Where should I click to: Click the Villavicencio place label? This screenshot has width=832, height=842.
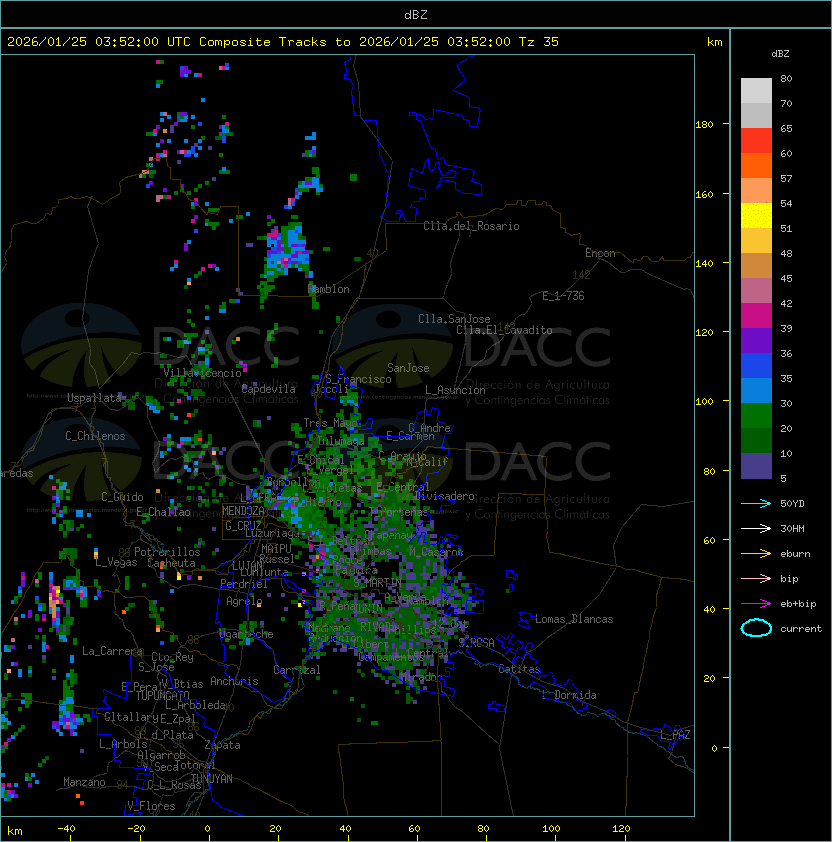pyautogui.click(x=202, y=373)
